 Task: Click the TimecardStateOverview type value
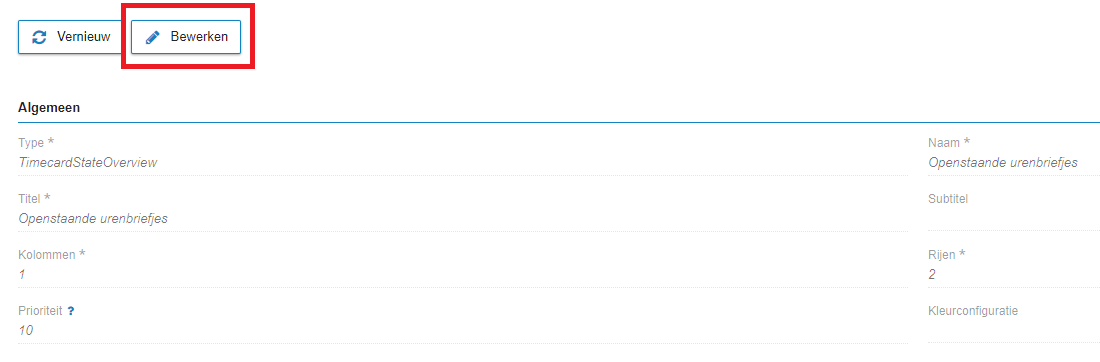click(x=88, y=163)
